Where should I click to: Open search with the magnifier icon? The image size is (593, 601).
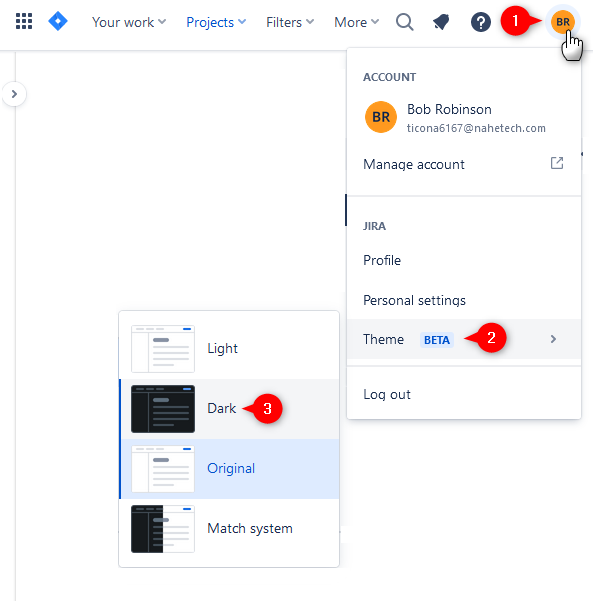click(x=405, y=22)
